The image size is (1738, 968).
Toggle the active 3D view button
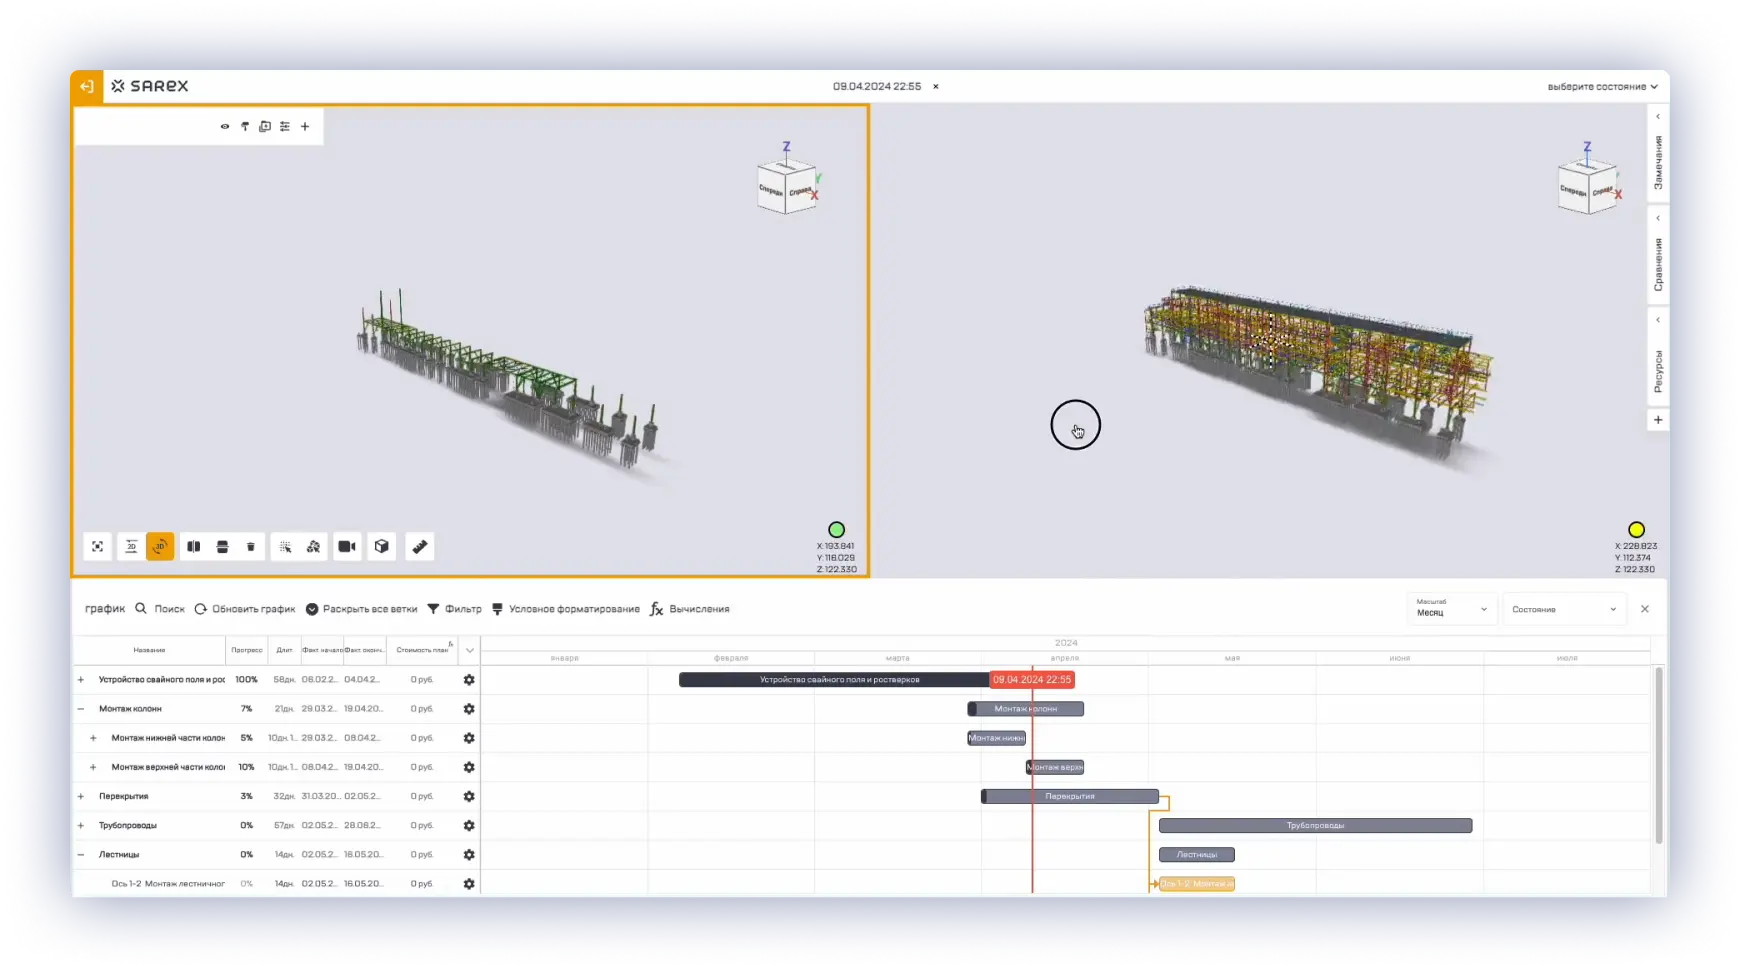(160, 547)
